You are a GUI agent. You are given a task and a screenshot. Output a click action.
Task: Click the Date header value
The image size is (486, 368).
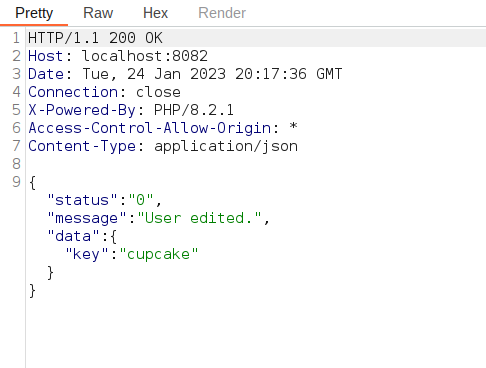coord(212,74)
